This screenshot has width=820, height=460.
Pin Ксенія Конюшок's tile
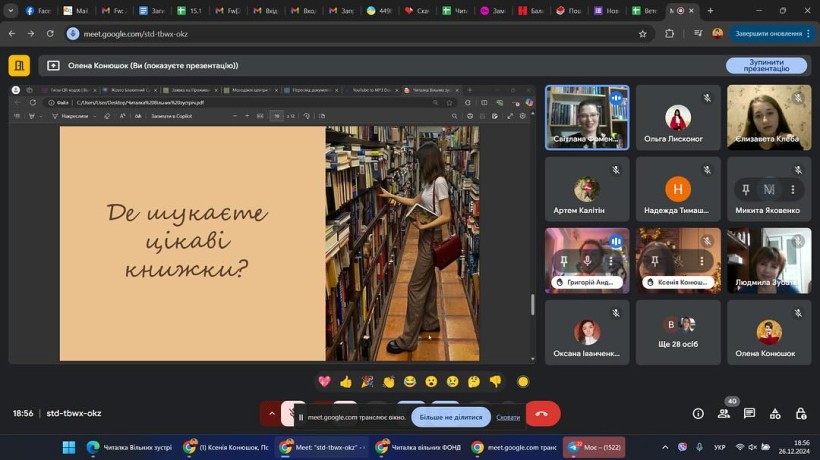click(655, 260)
